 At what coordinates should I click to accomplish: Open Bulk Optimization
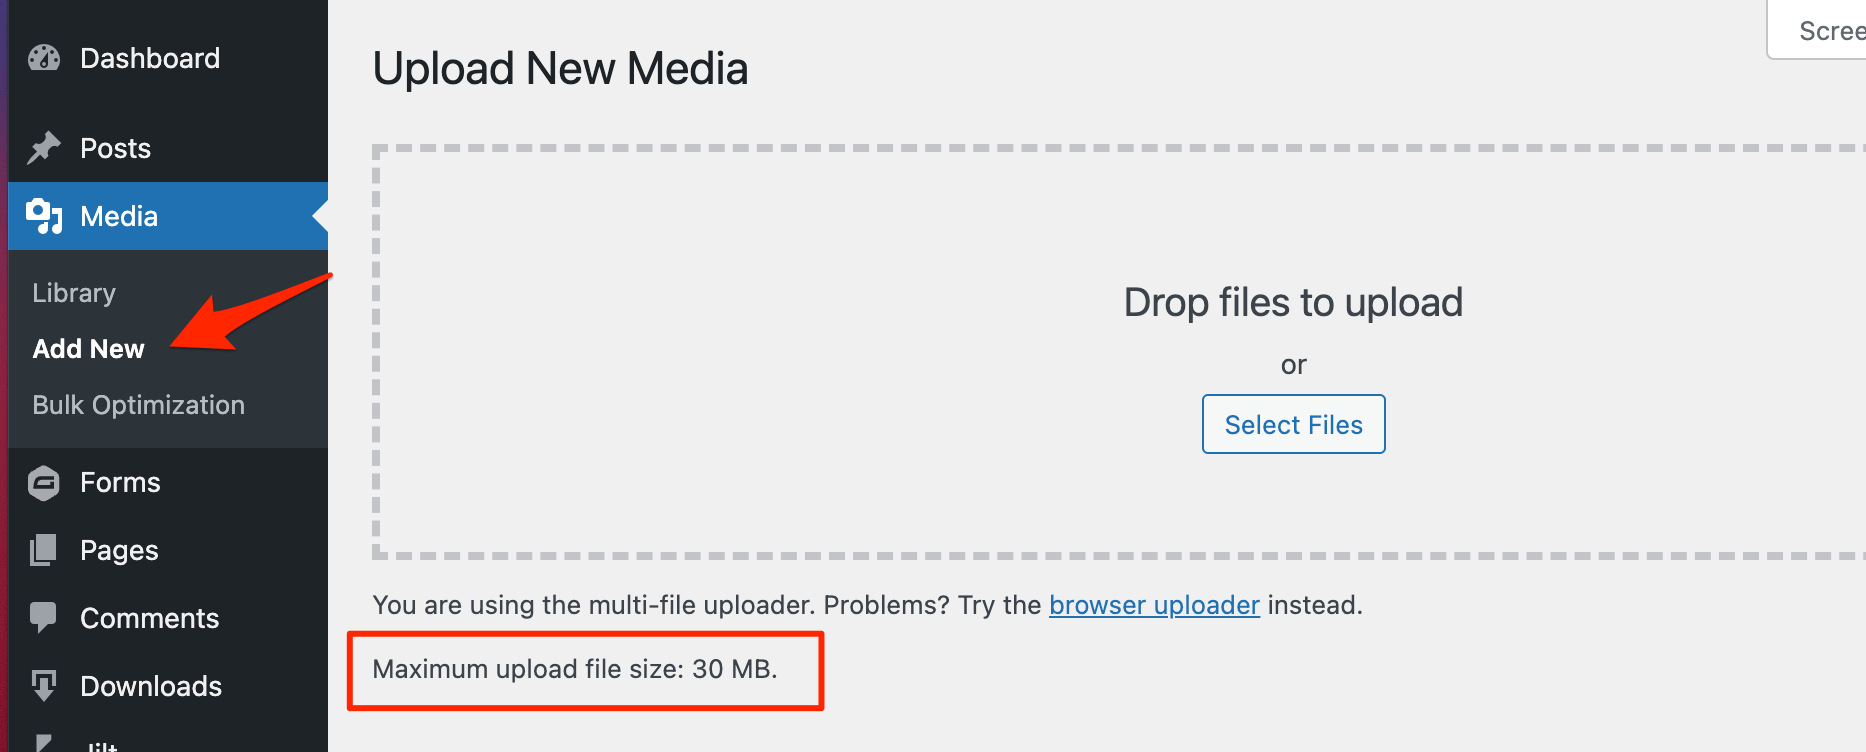pyautogui.click(x=138, y=404)
